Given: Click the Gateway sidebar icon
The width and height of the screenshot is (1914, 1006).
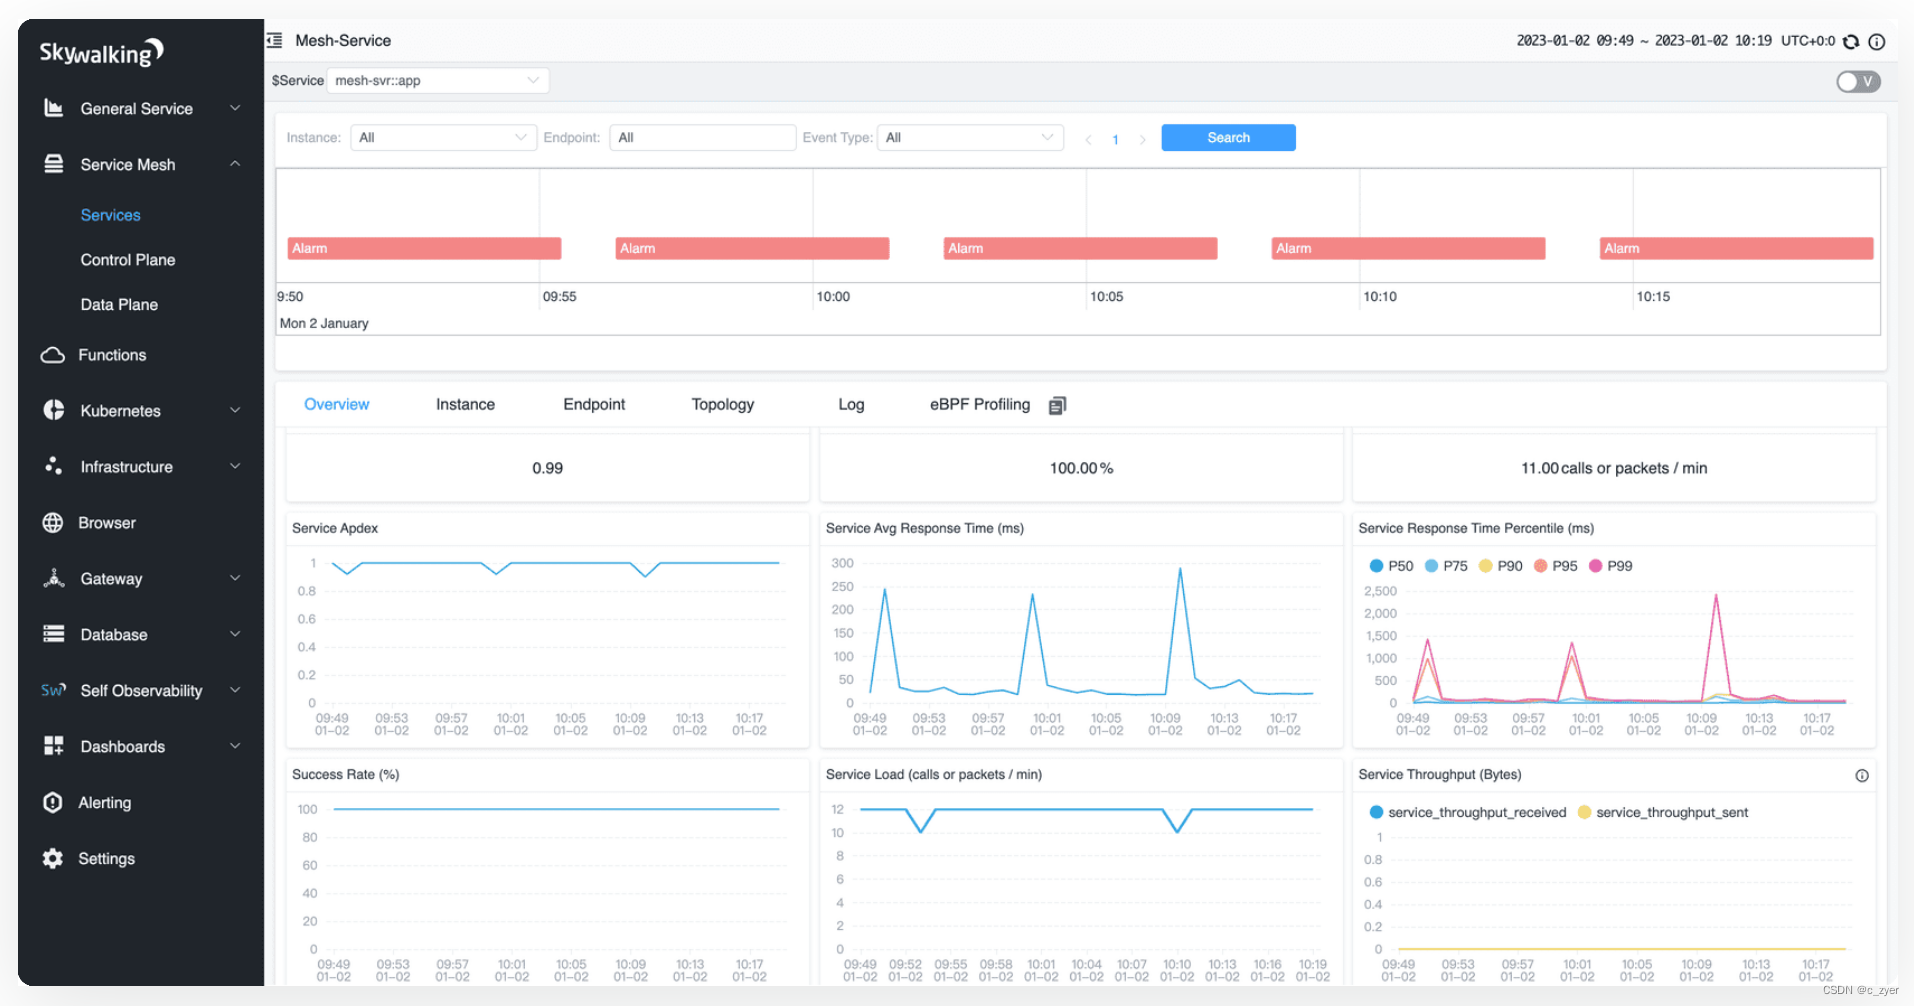Looking at the screenshot, I should (x=53, y=579).
